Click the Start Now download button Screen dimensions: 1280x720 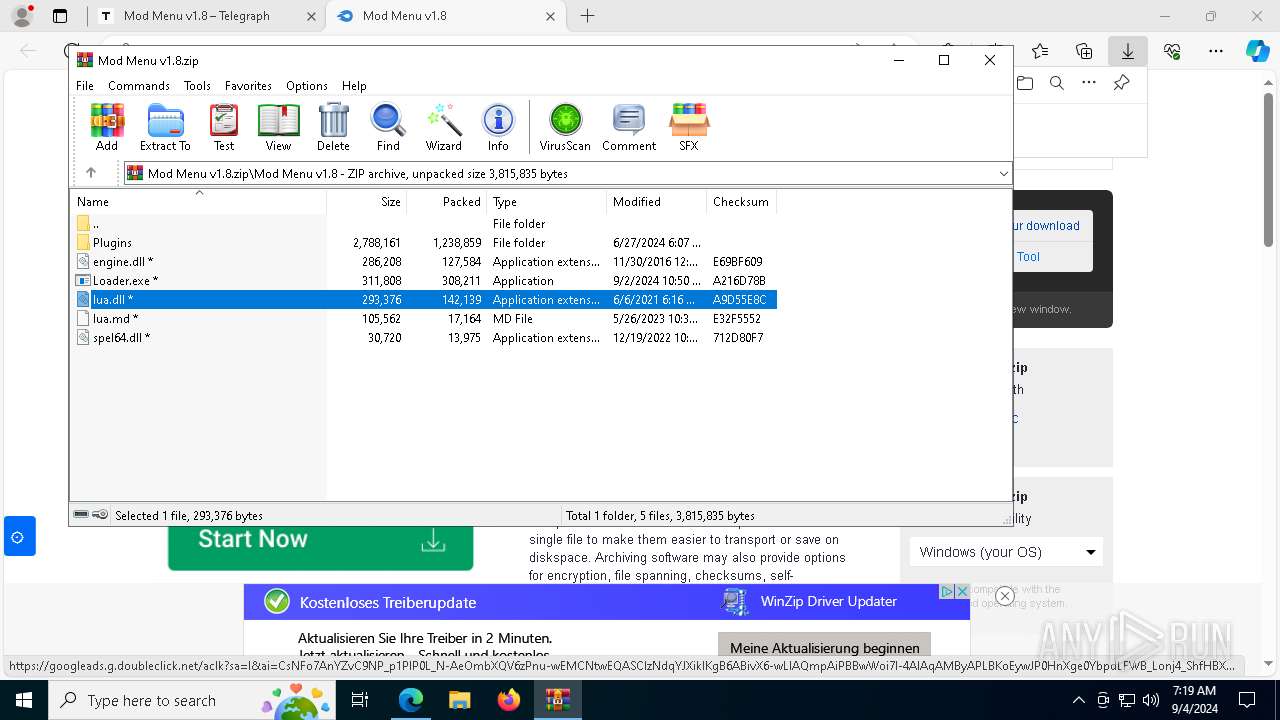point(320,540)
